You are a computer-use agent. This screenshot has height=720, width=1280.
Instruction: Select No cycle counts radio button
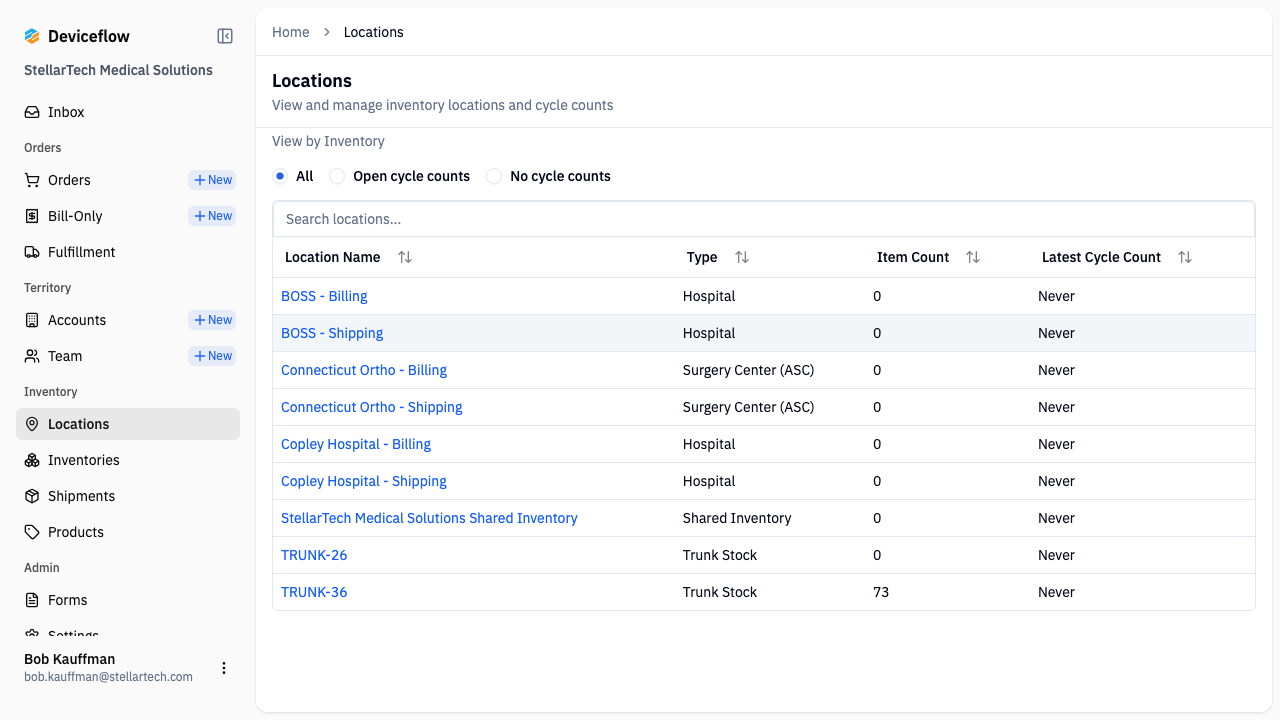tap(494, 176)
